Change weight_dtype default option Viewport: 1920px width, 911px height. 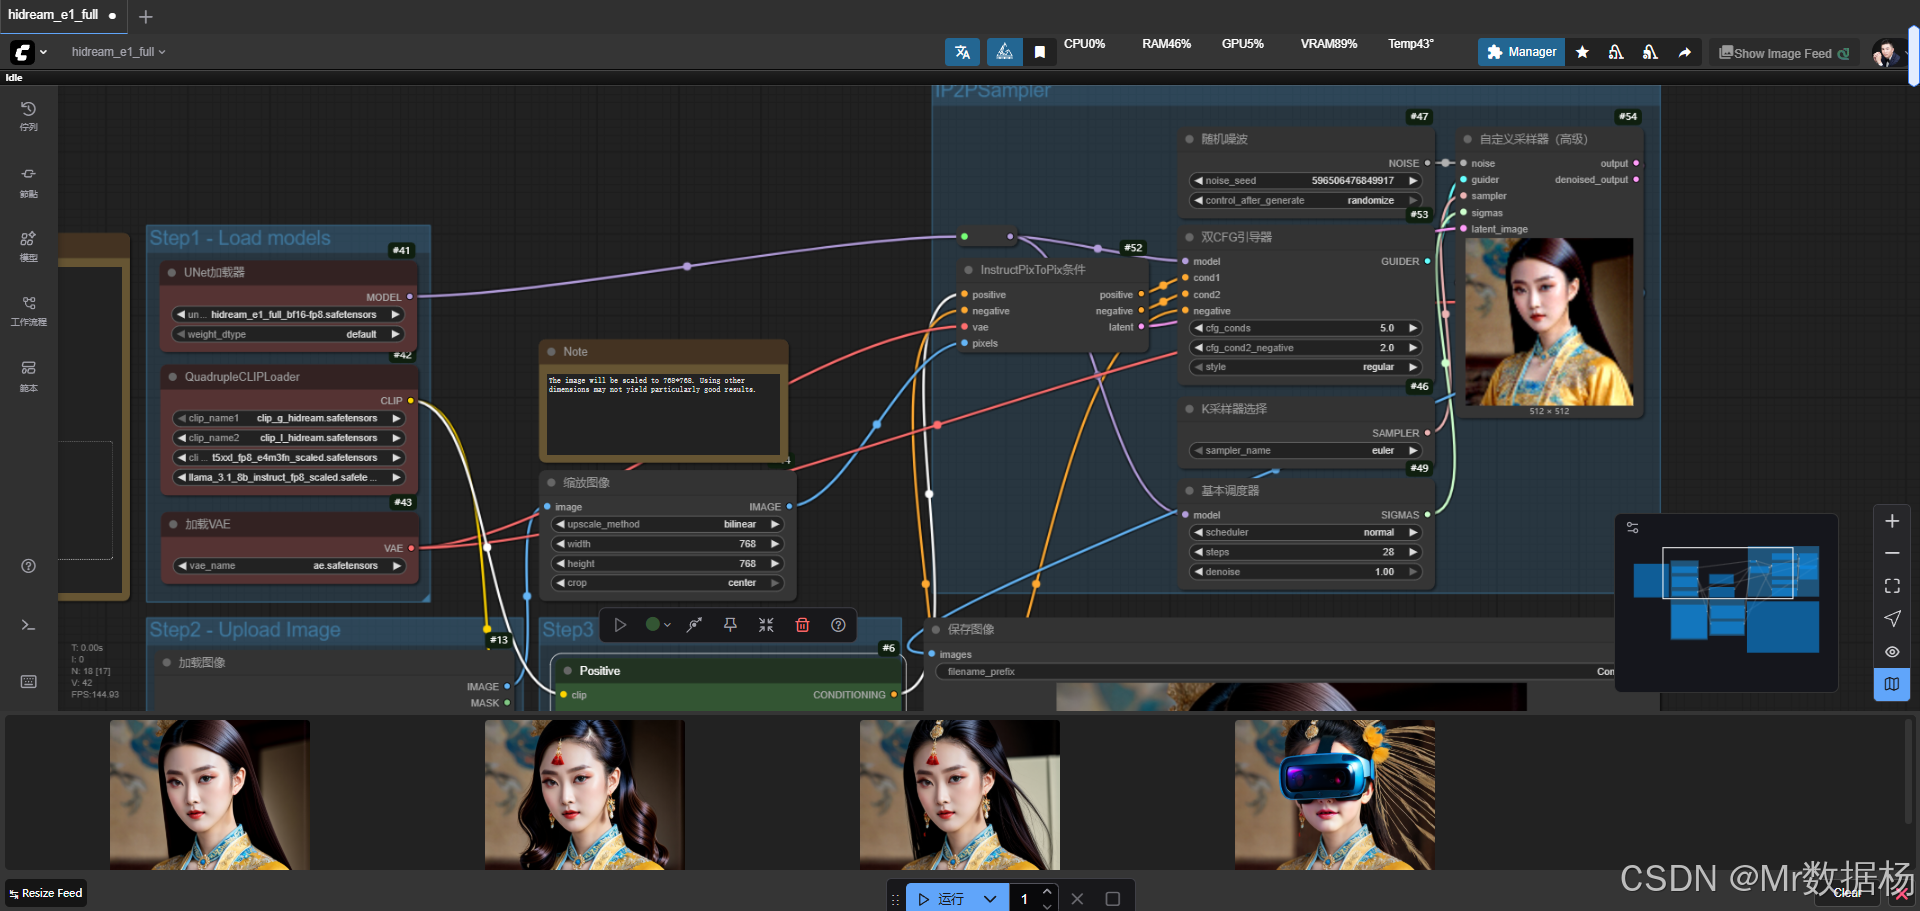[288, 334]
